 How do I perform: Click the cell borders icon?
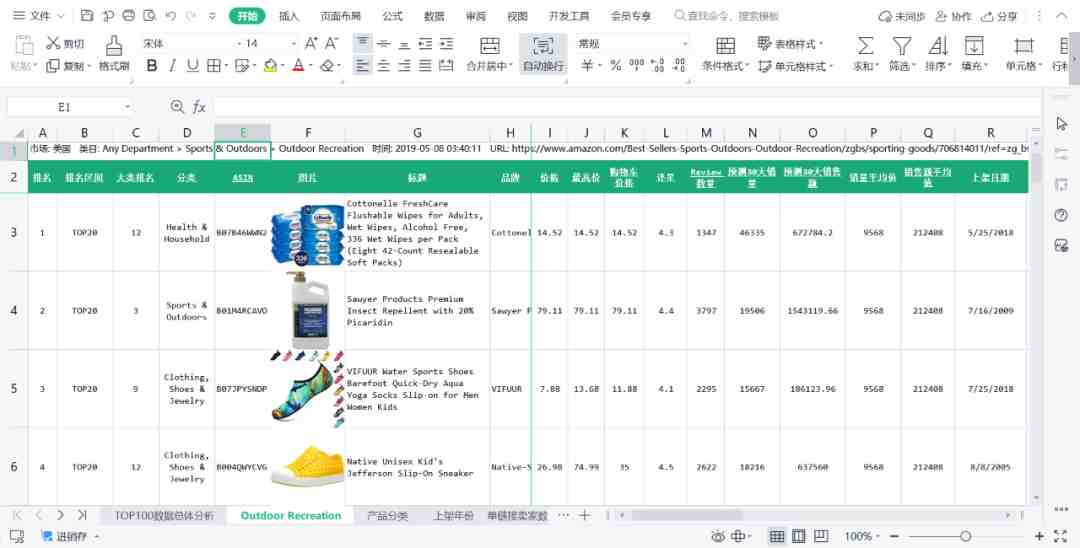[x=214, y=66]
